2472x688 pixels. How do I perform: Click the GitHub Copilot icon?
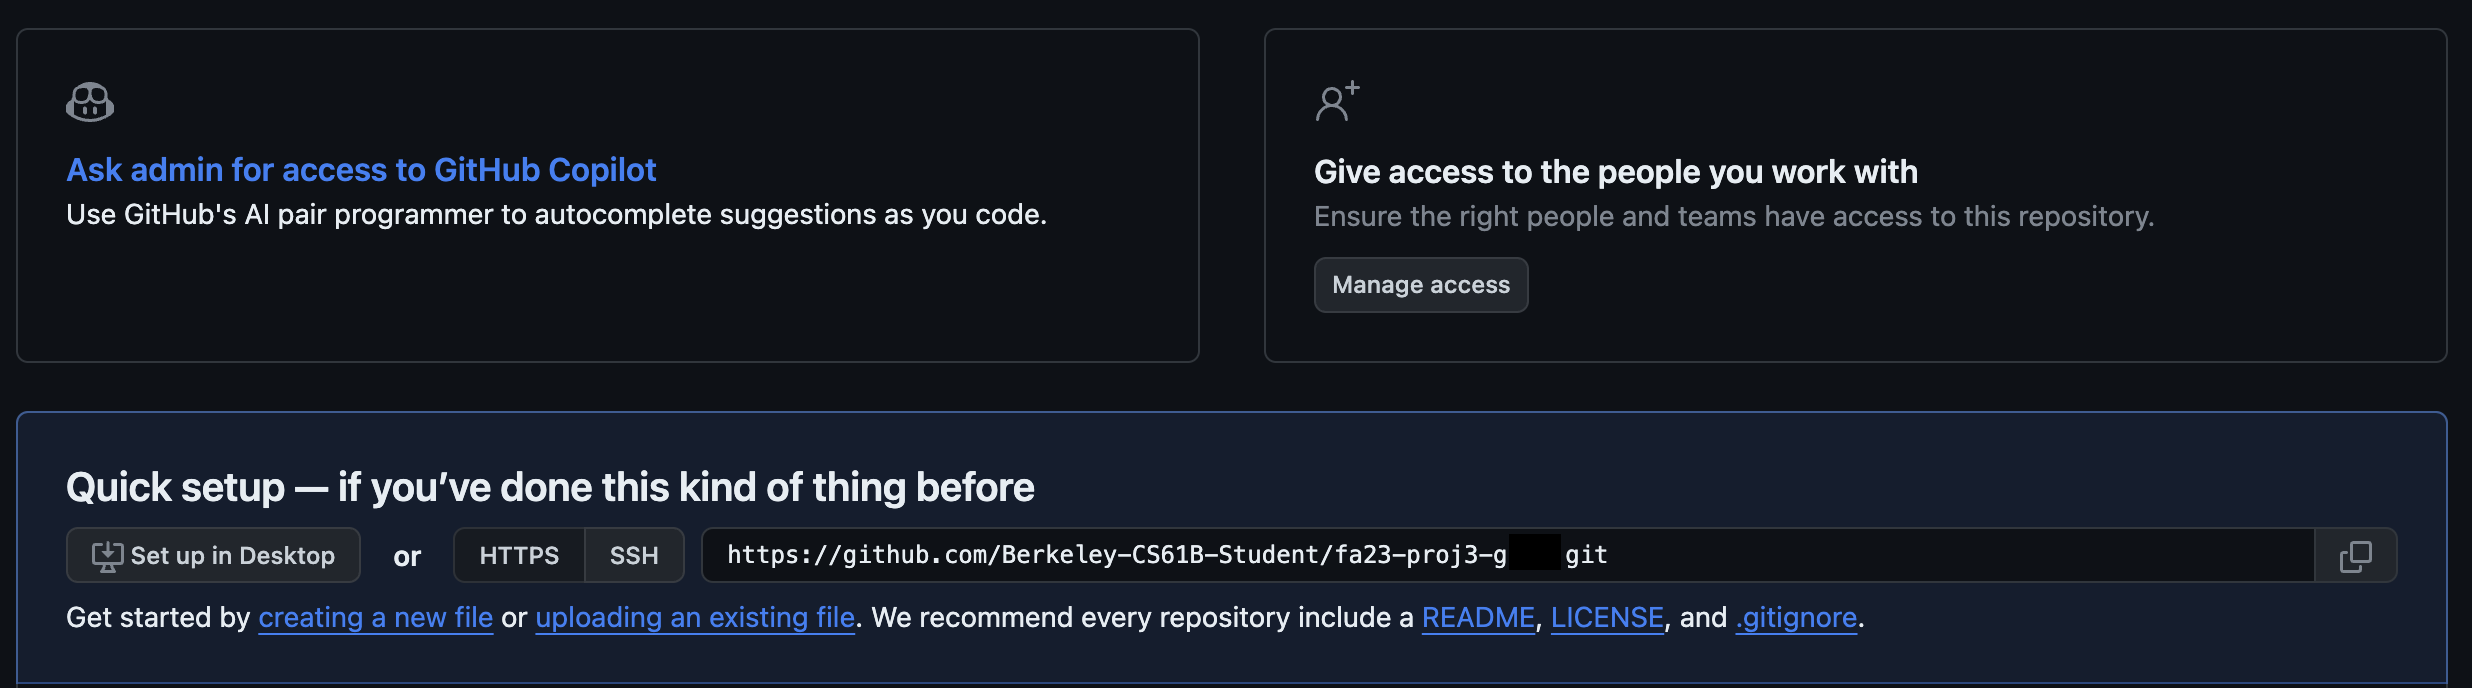pyautogui.click(x=90, y=102)
